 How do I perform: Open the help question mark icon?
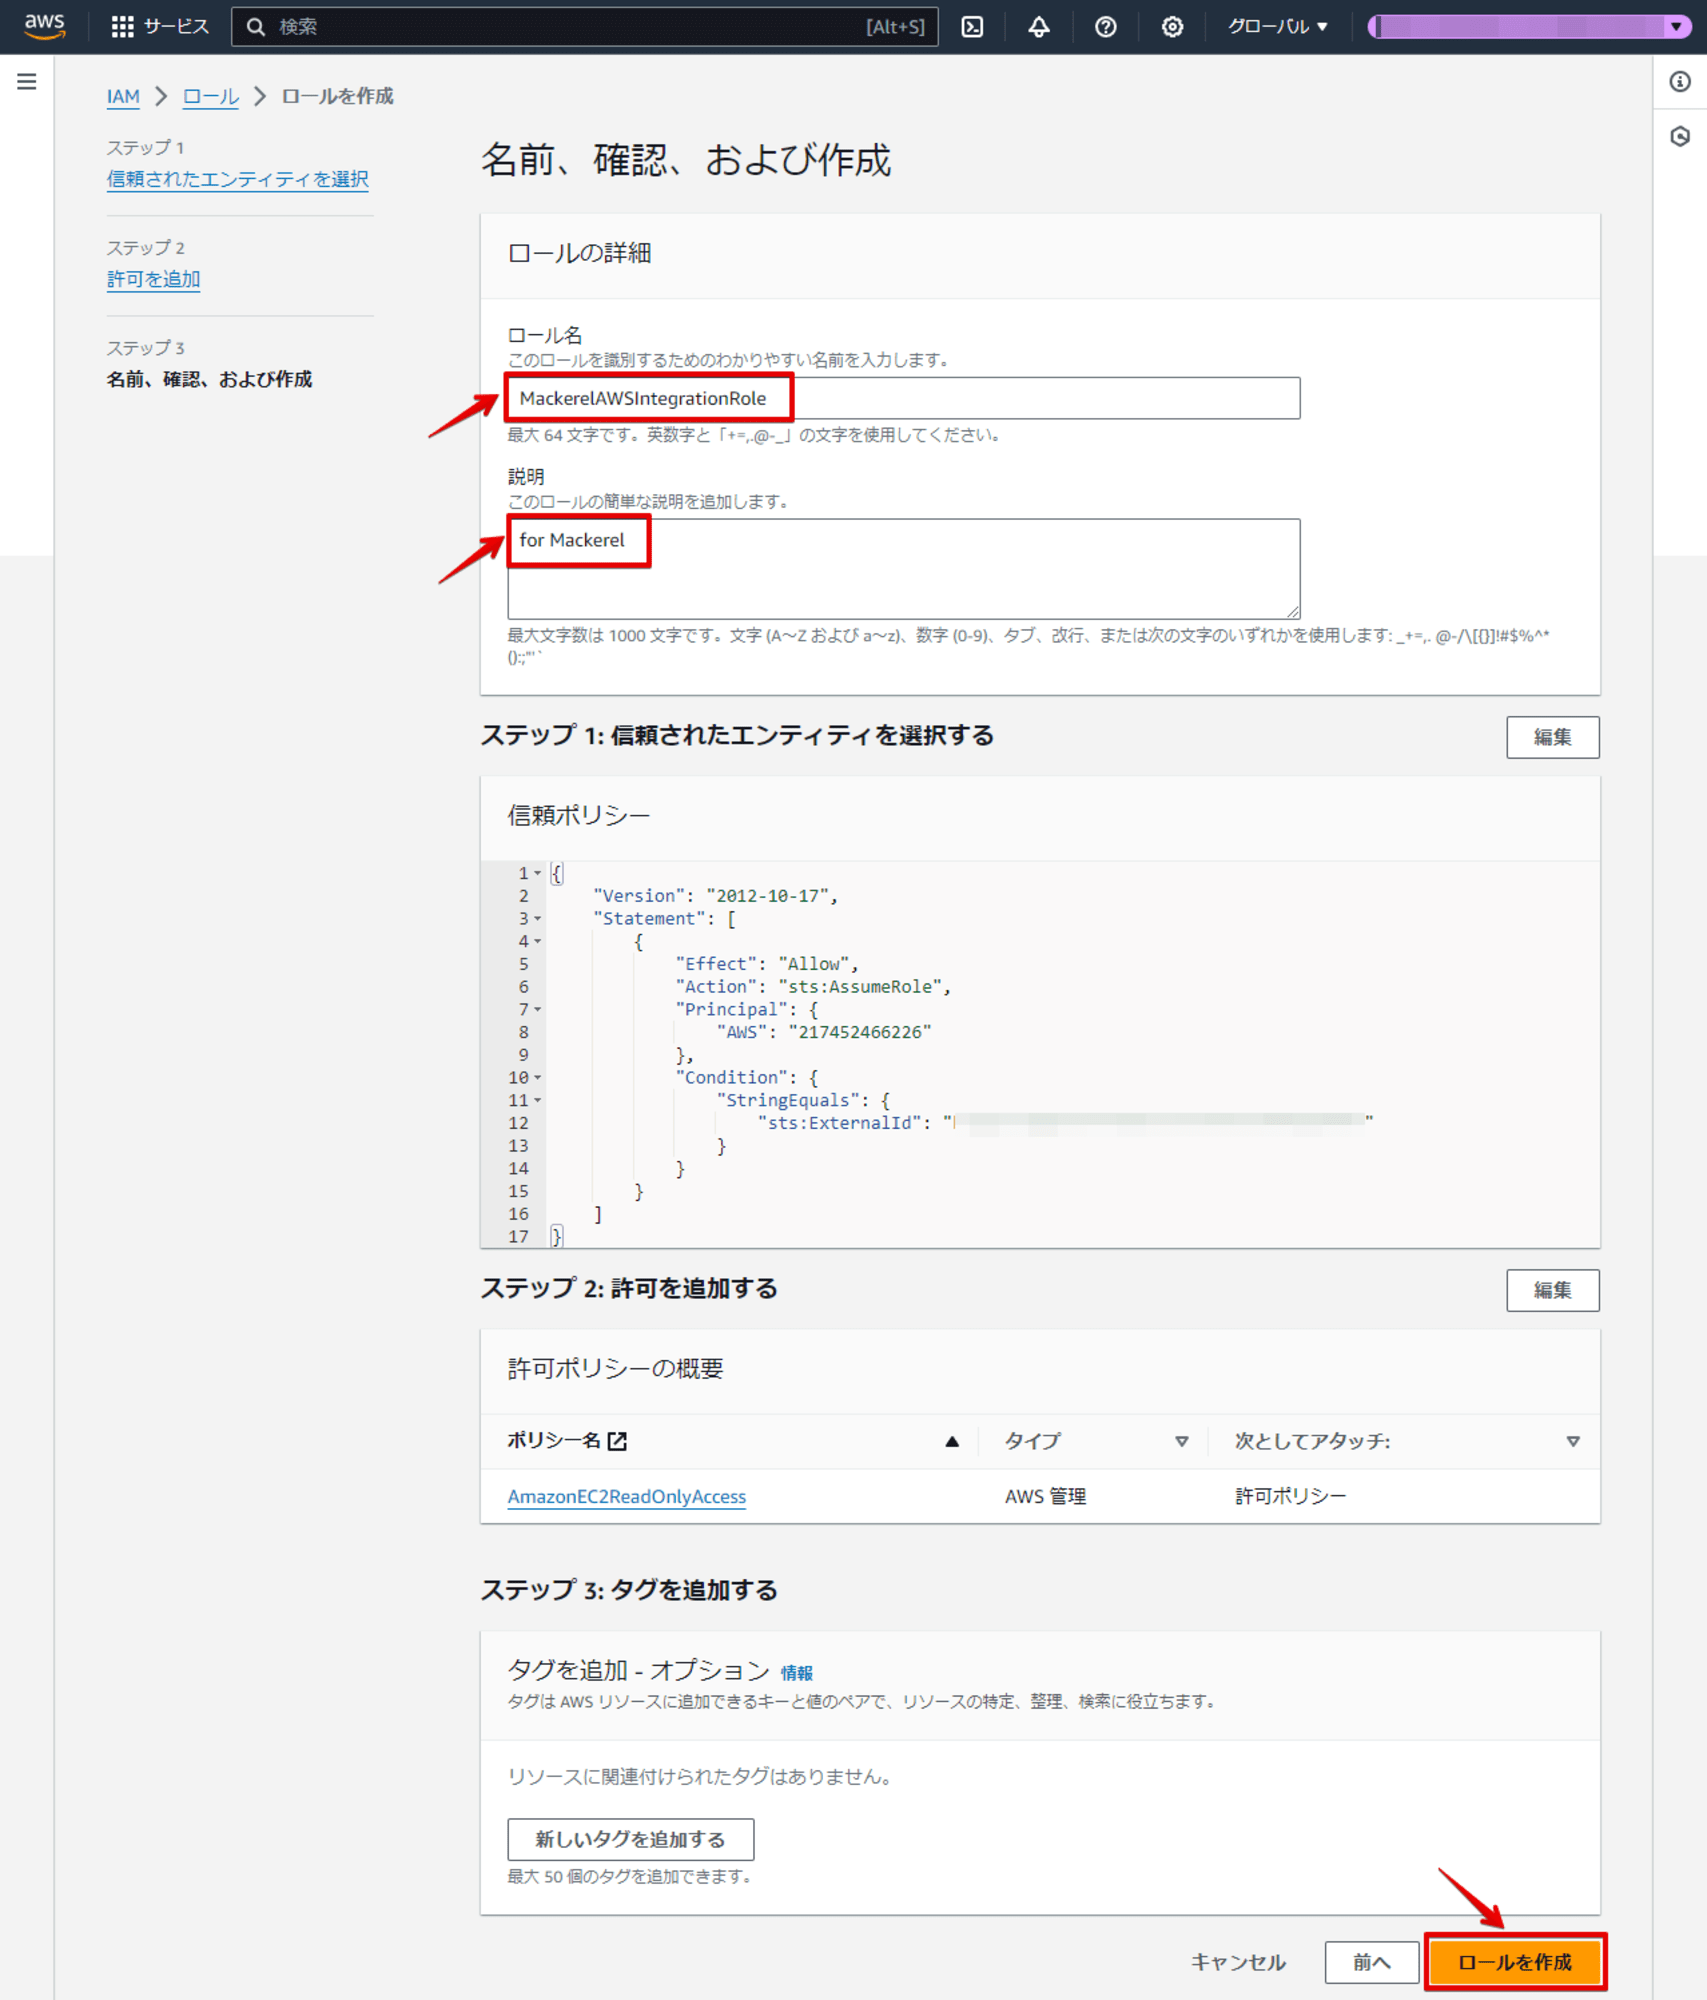pyautogui.click(x=1105, y=27)
